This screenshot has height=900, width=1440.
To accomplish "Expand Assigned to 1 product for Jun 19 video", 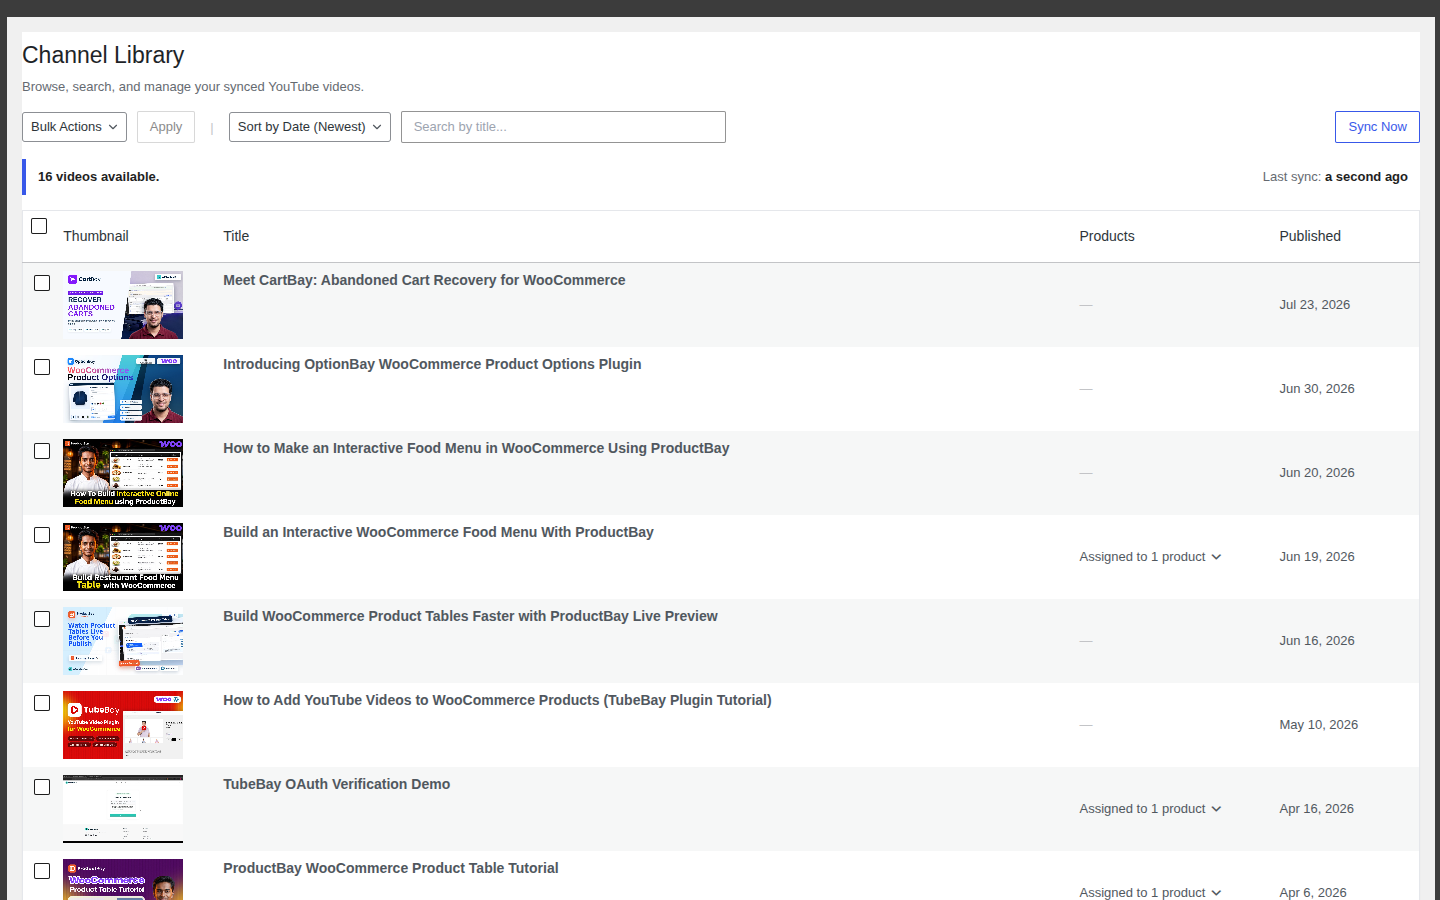I will 1150,557.
